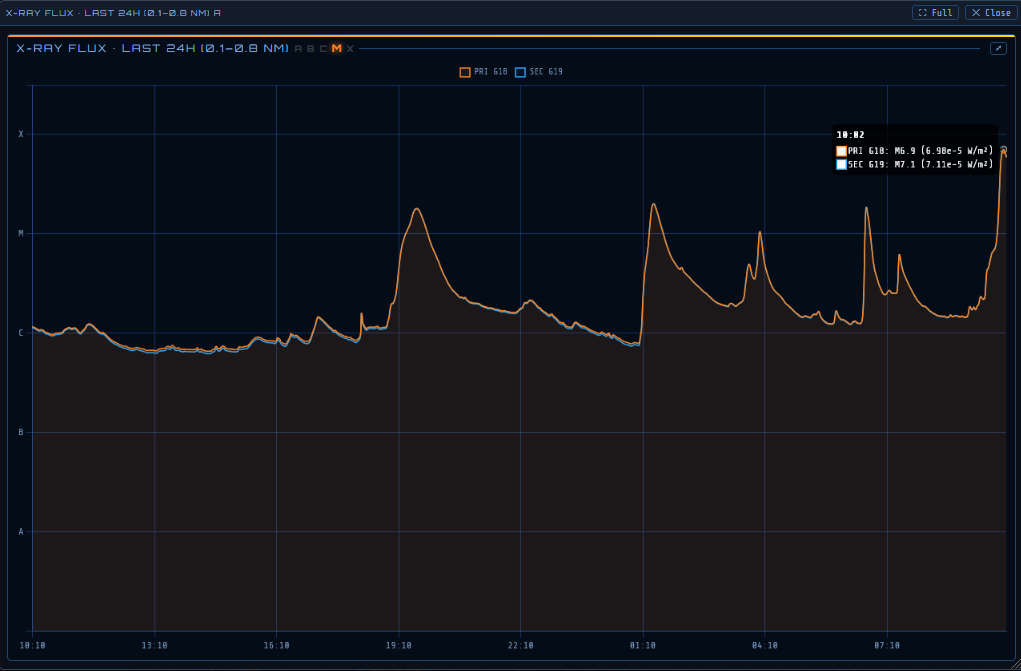Click the Full screen button

pyautogui.click(x=935, y=12)
